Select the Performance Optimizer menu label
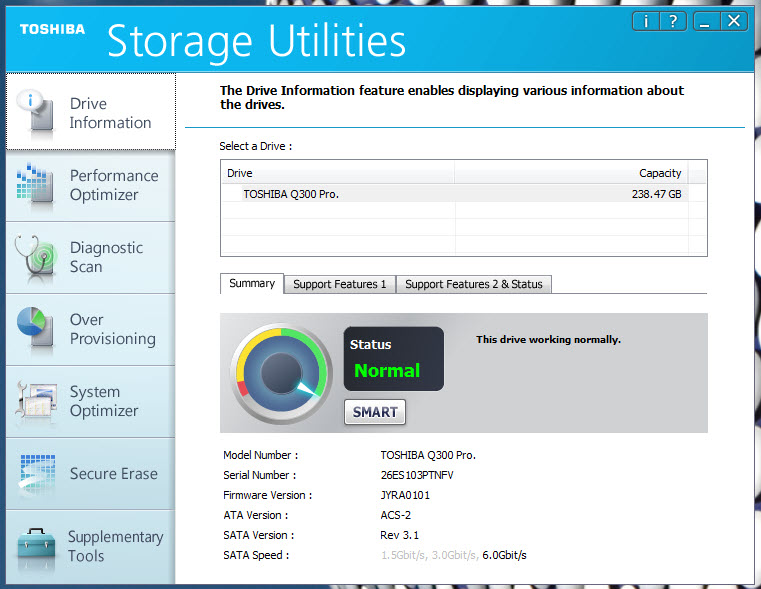The height and width of the screenshot is (589, 761). (x=114, y=185)
